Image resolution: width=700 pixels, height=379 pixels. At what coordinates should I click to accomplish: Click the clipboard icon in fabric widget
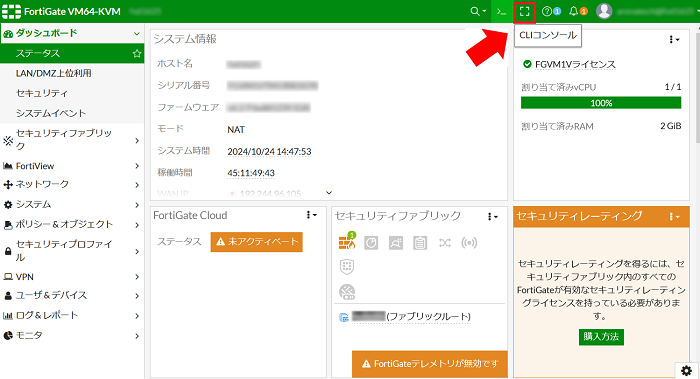(420, 243)
